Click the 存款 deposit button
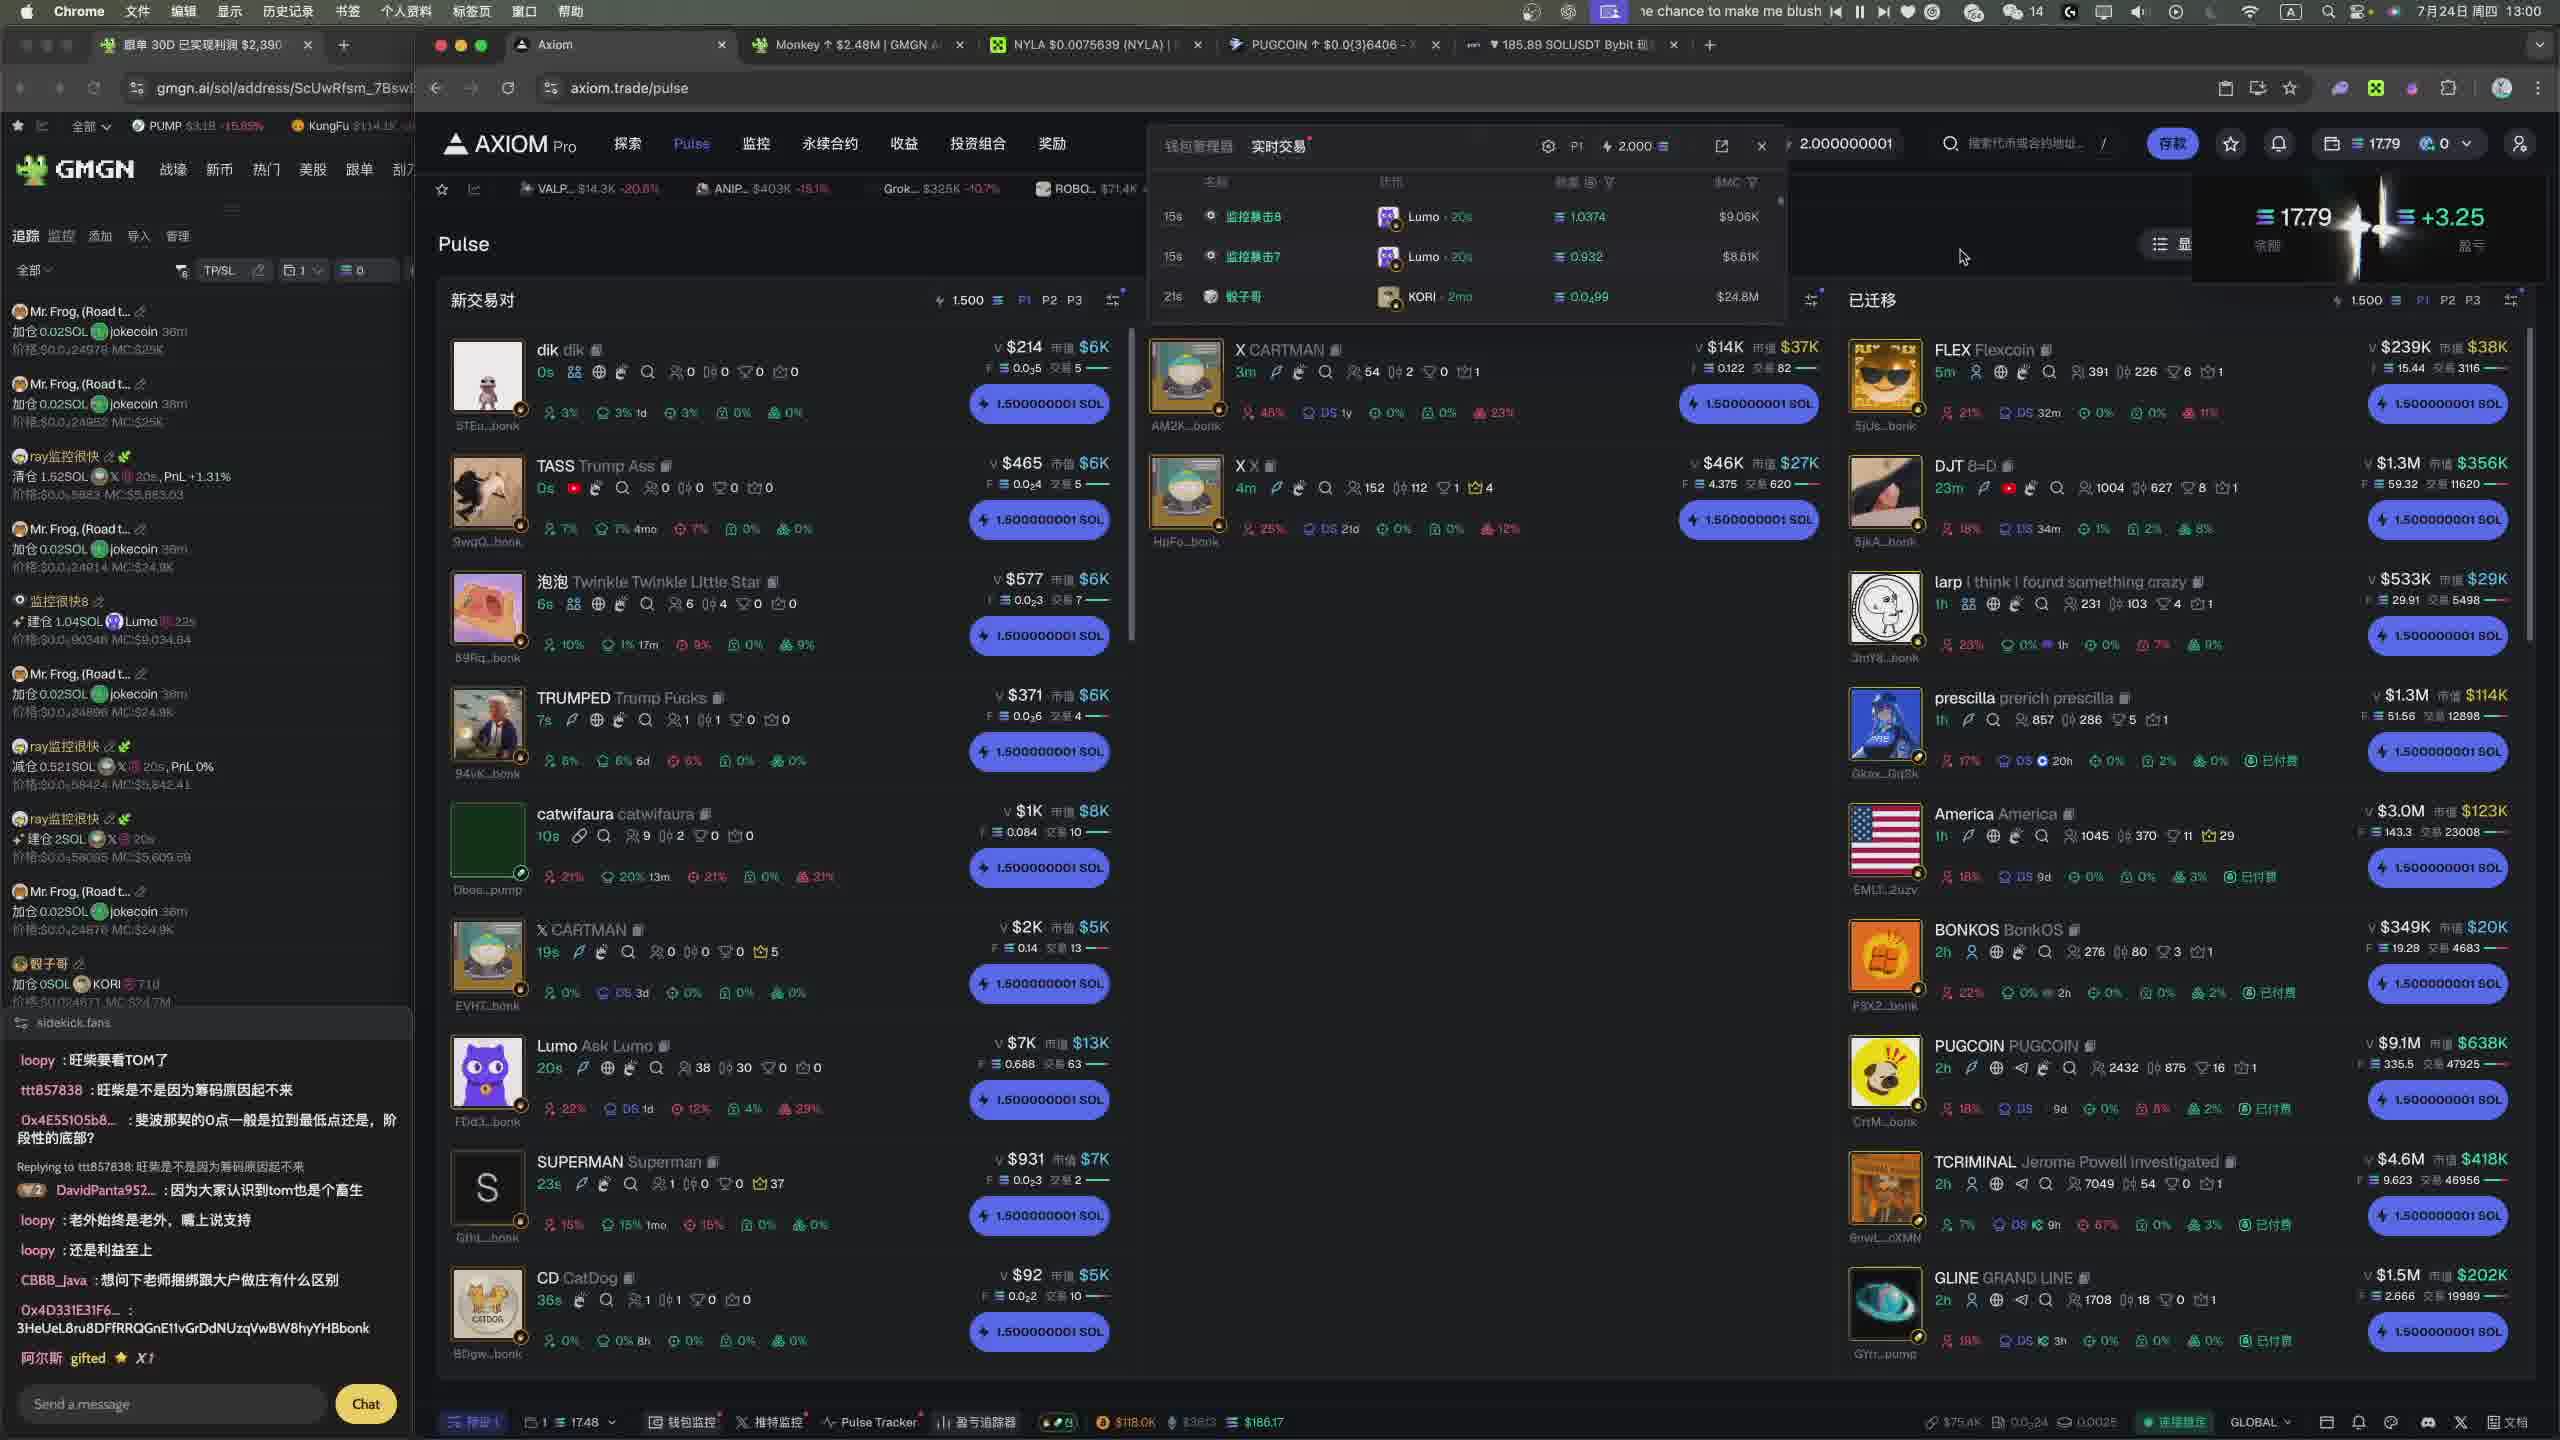This screenshot has height=1440, width=2560. [x=2172, y=144]
